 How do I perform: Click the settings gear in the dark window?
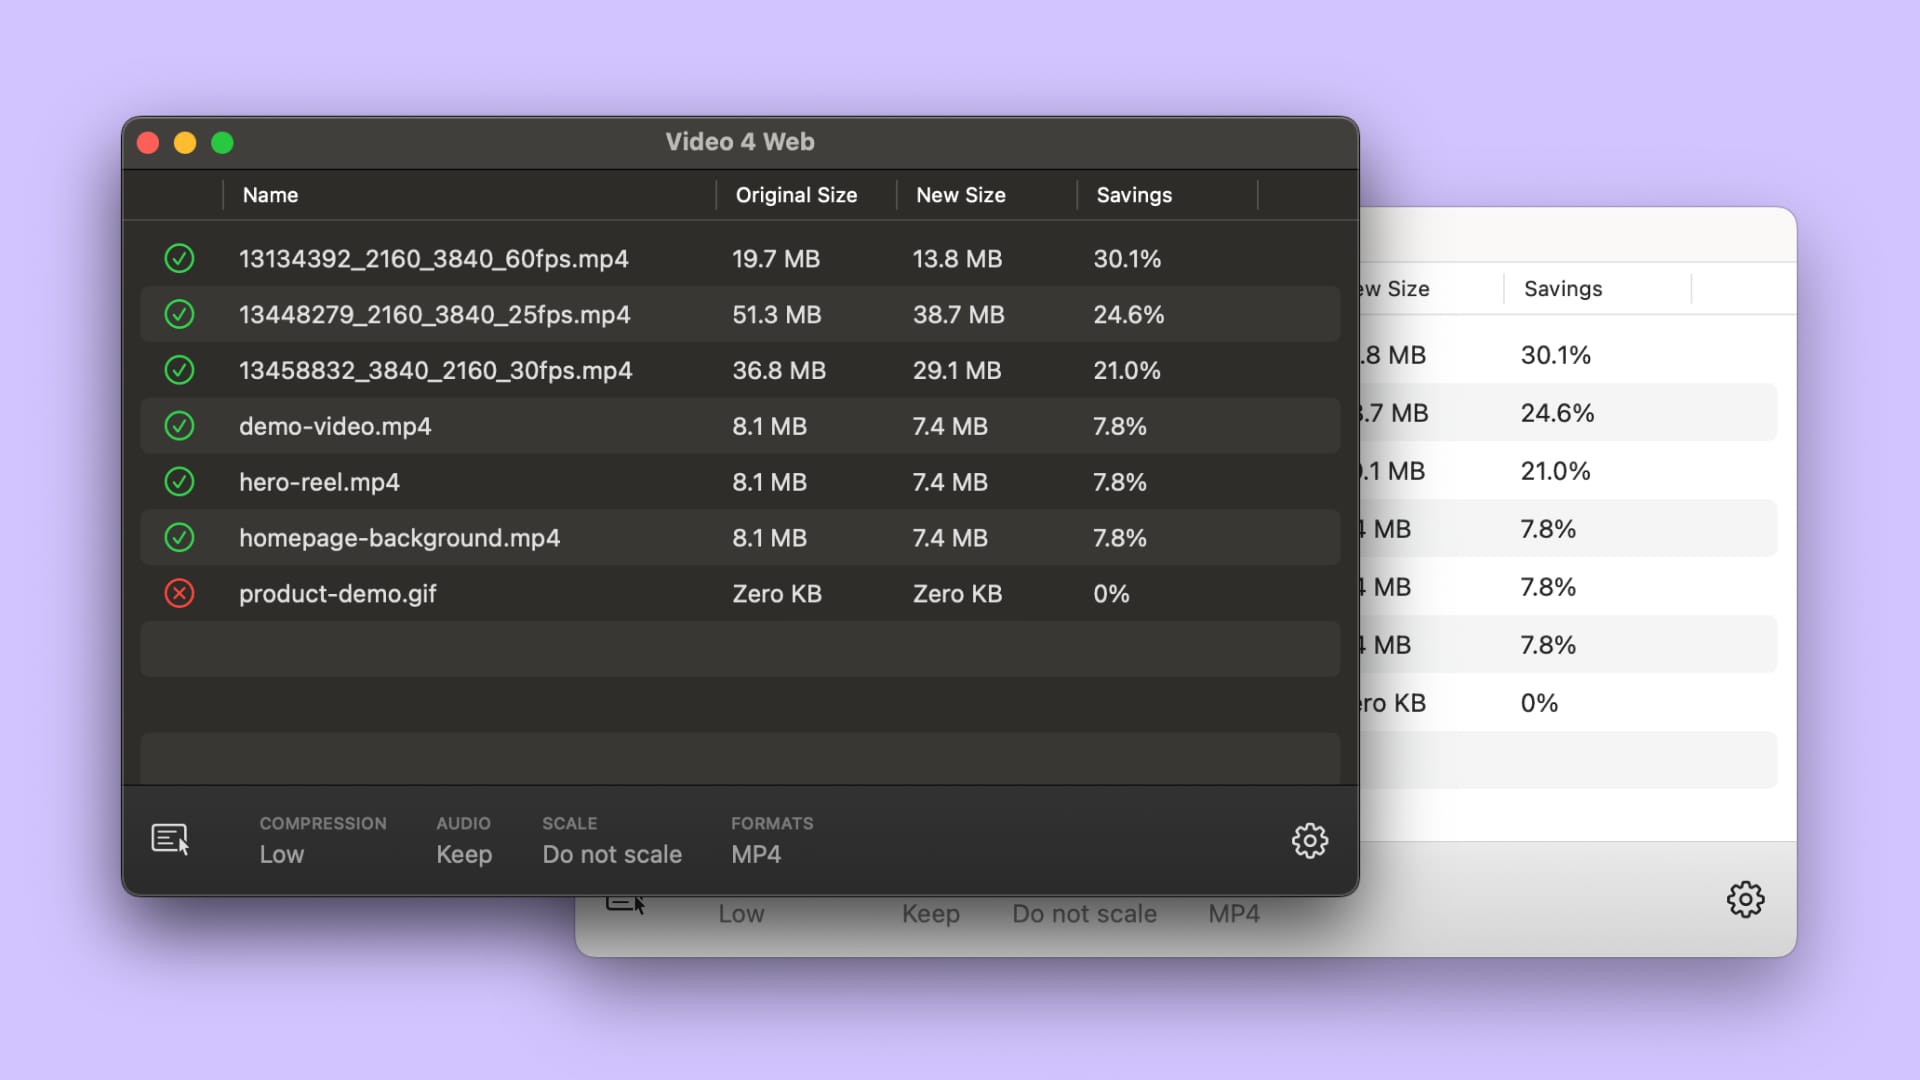coord(1309,840)
